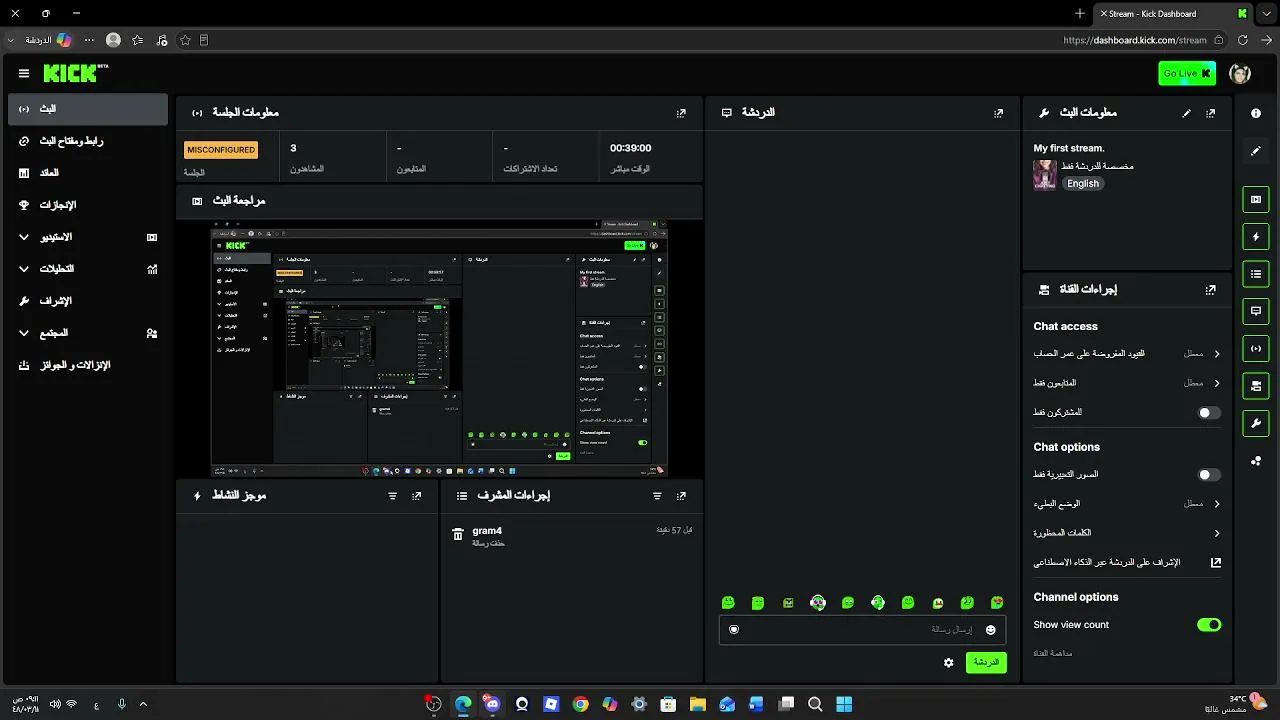Expand the الاستديو studio sidebar section

pyautogui.click(x=88, y=237)
